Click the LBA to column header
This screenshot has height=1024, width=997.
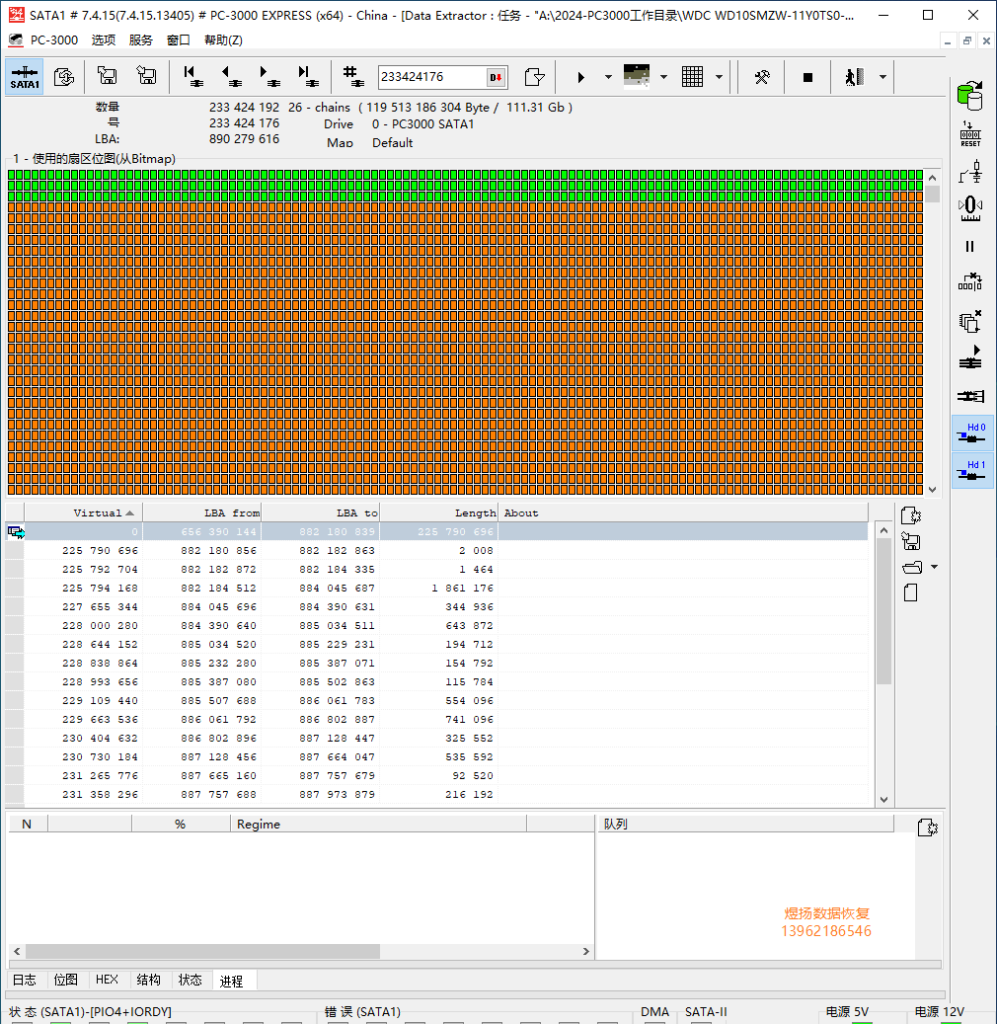[321, 513]
